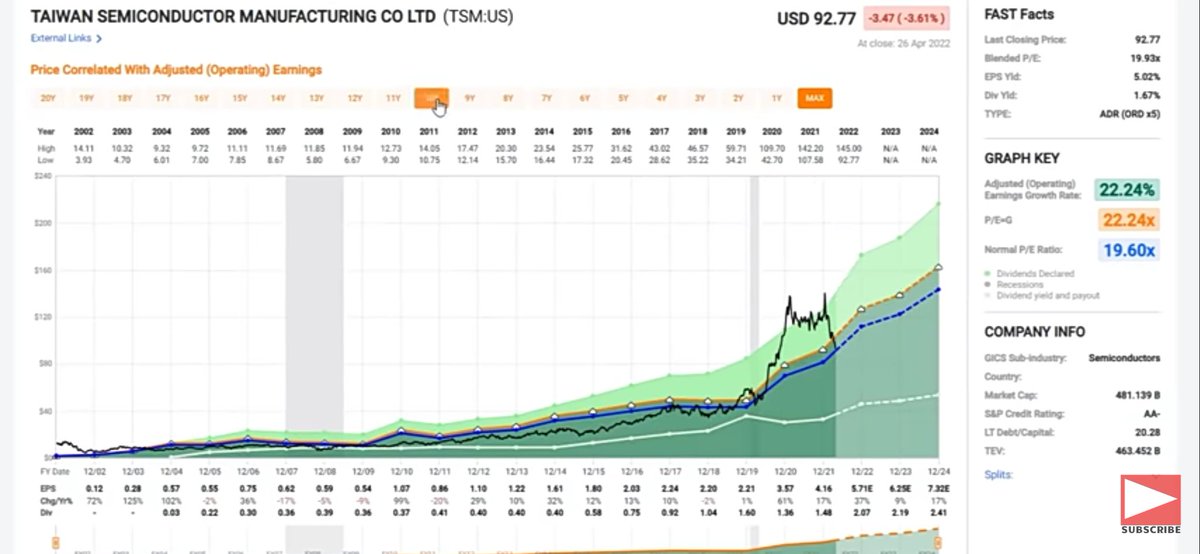
Task: Click the LT Debt/Capital 20.28 value
Action: 1148,432
